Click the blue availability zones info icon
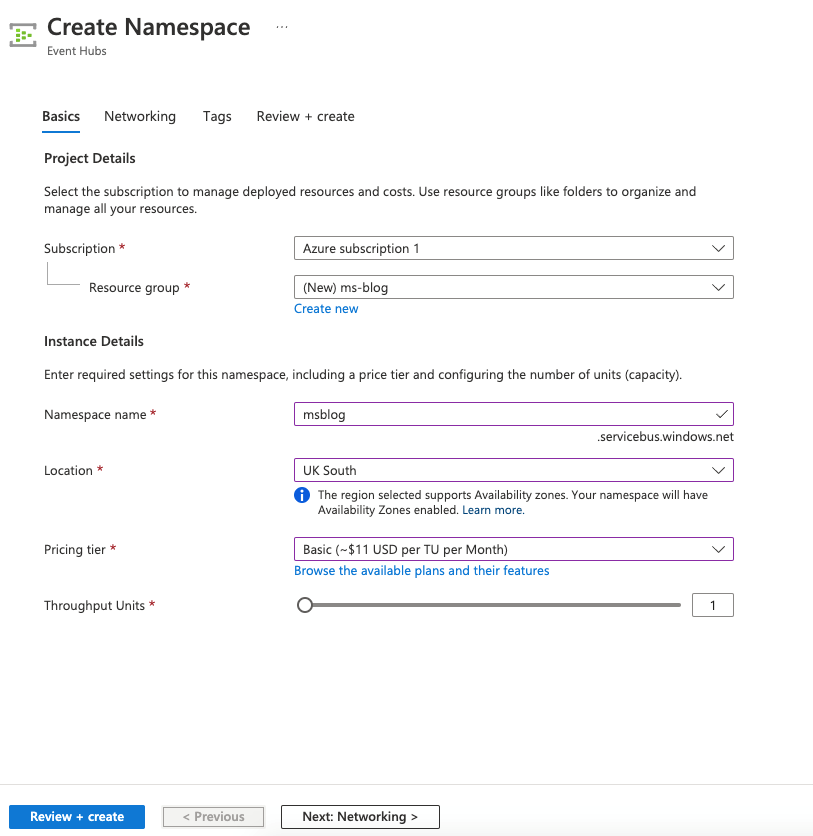The width and height of the screenshot is (813, 836). (302, 495)
